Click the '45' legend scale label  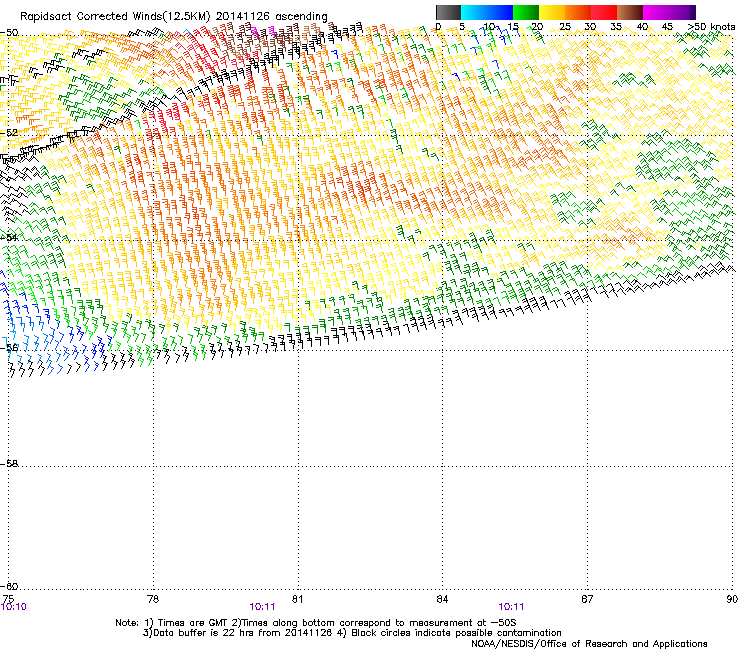click(x=667, y=26)
